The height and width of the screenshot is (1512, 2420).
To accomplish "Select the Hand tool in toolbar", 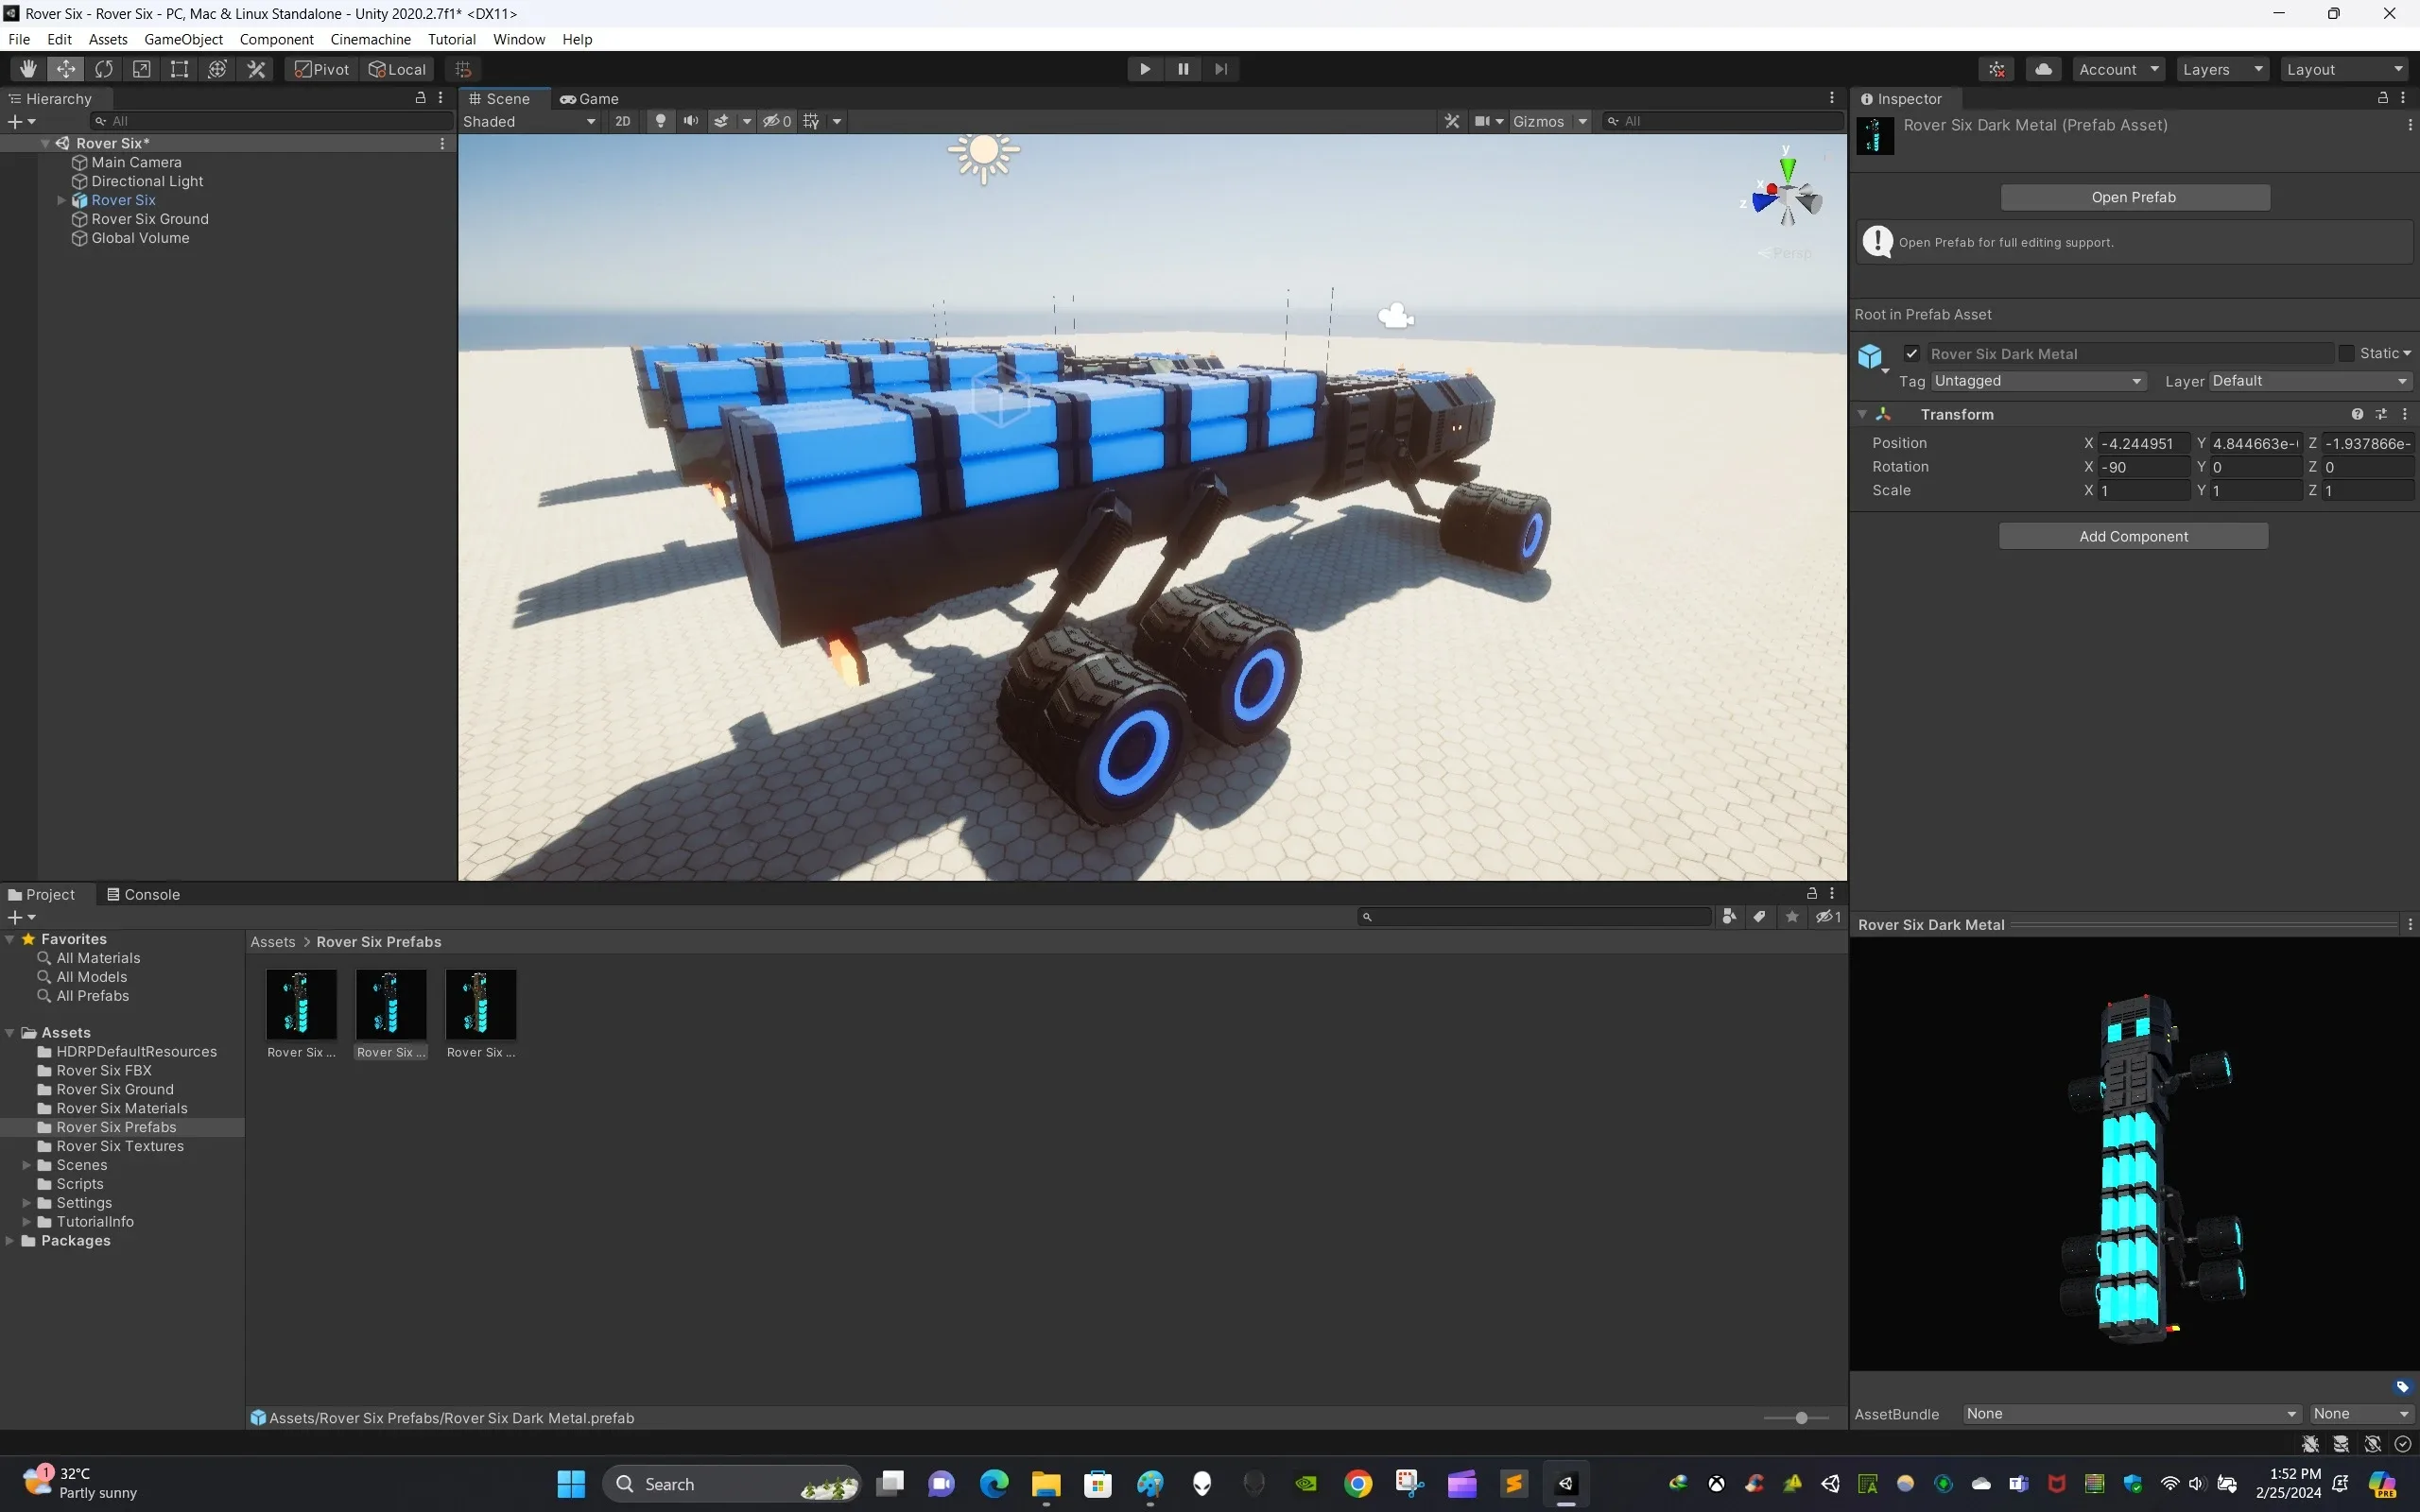I will tap(28, 69).
